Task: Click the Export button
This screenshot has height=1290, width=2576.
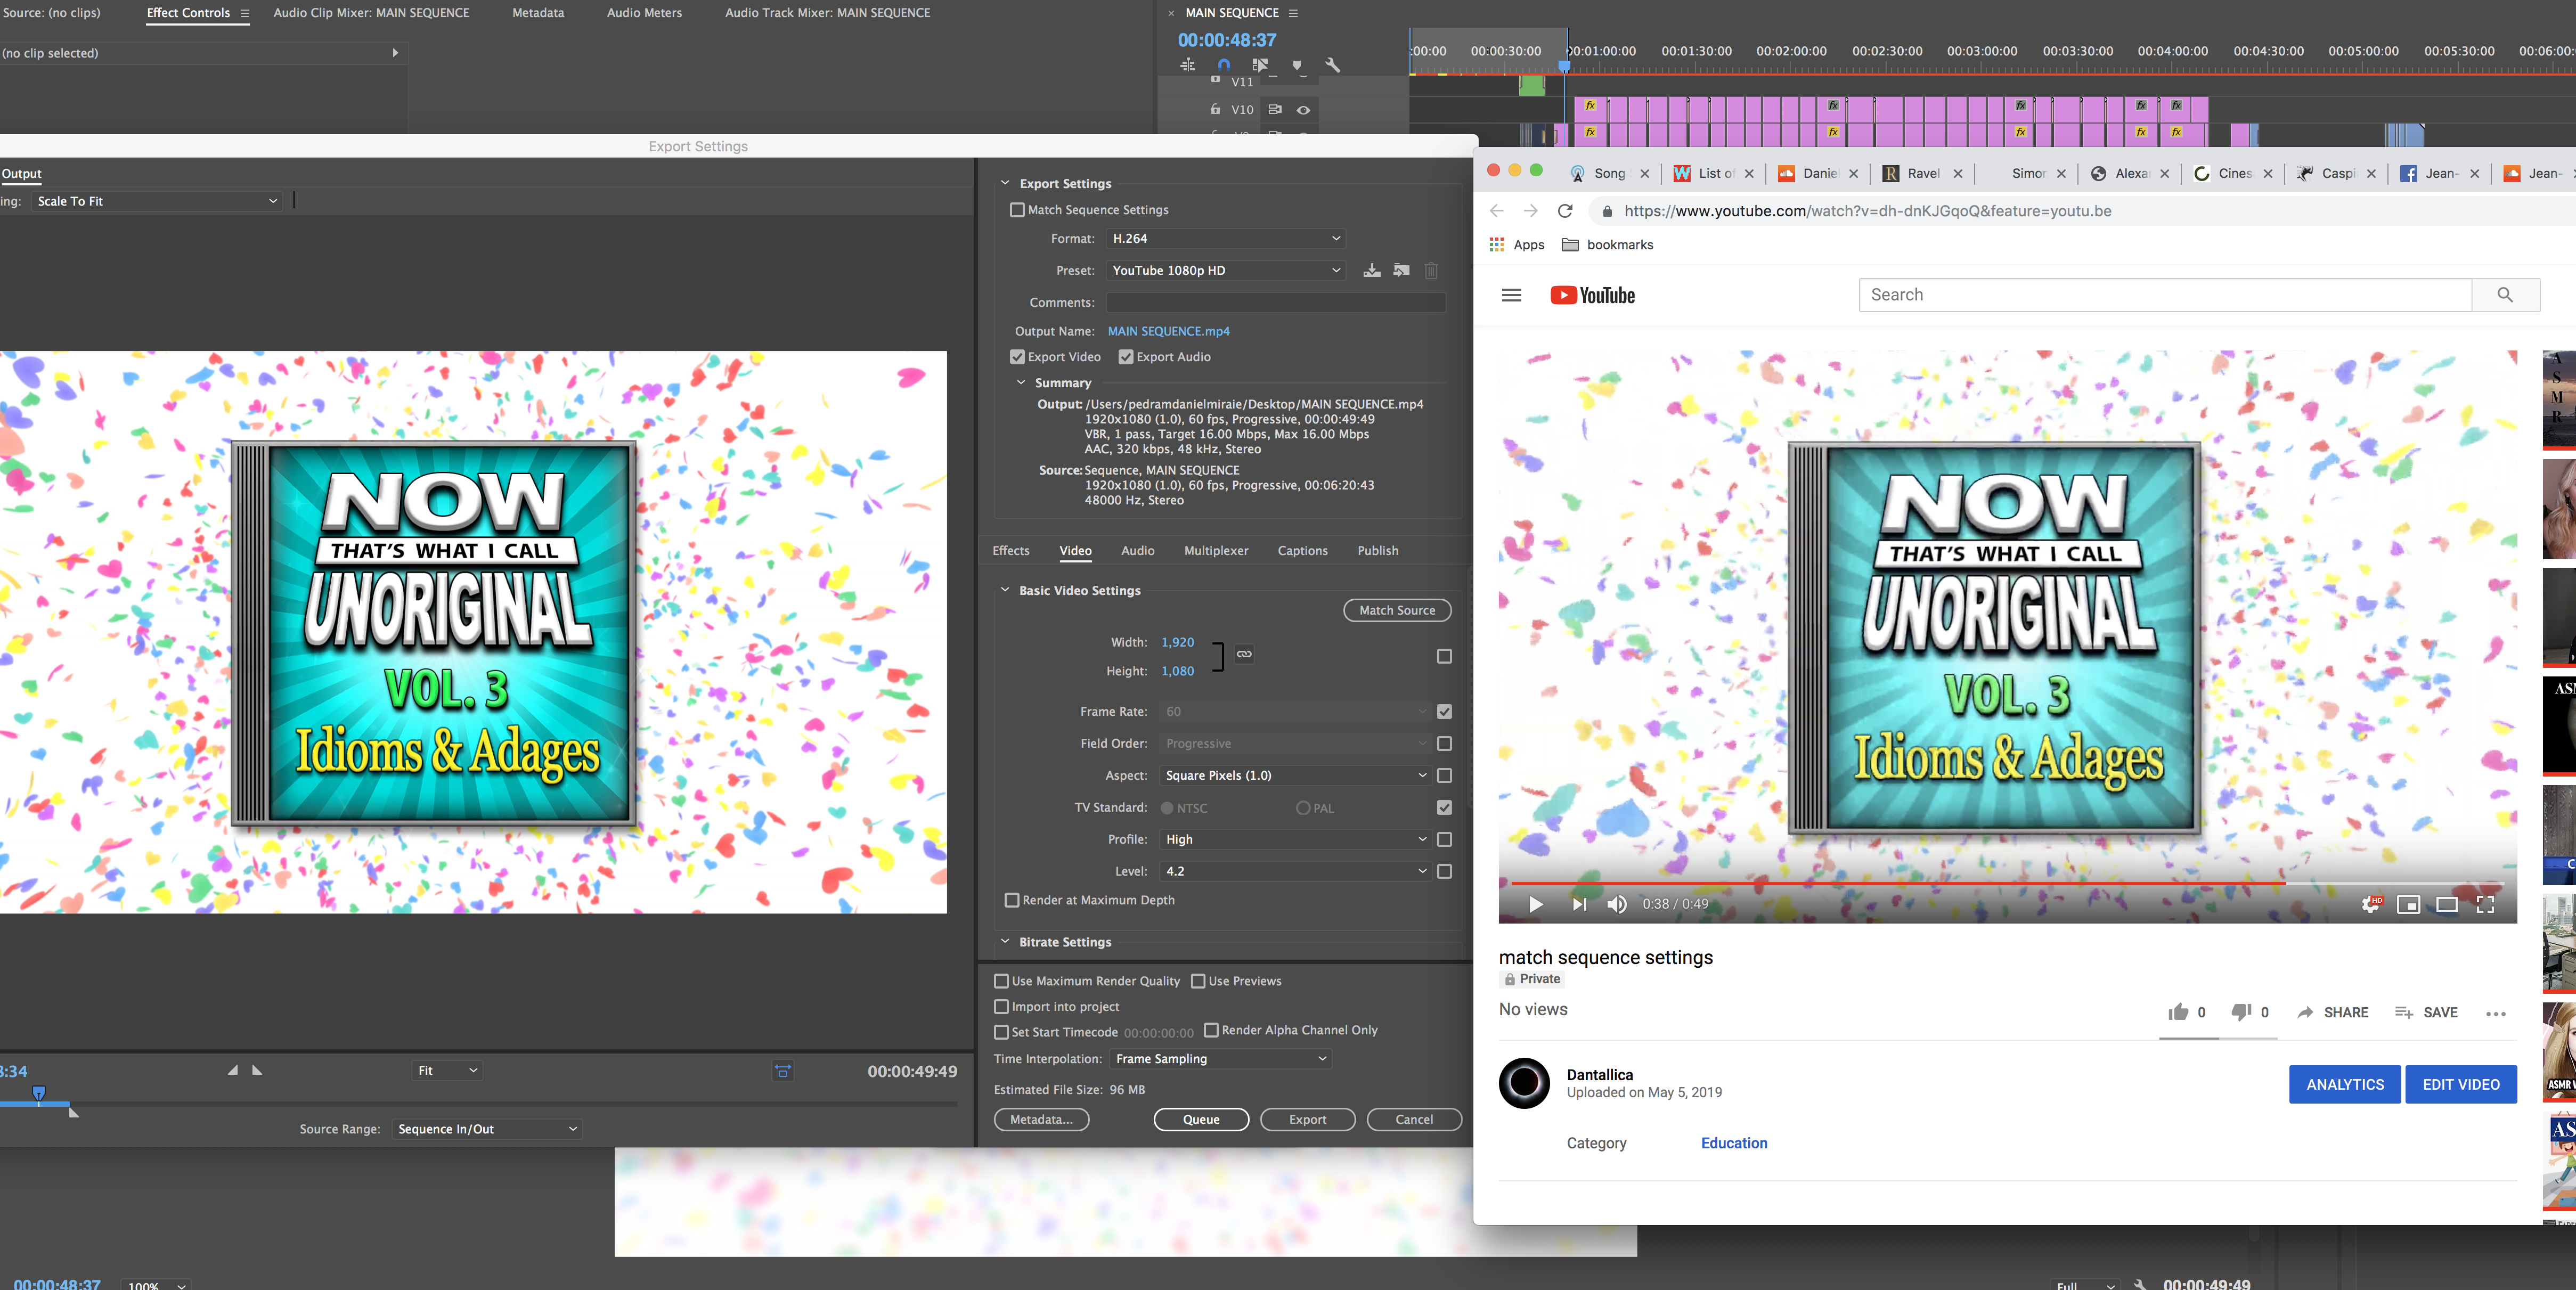Action: (x=1307, y=1119)
